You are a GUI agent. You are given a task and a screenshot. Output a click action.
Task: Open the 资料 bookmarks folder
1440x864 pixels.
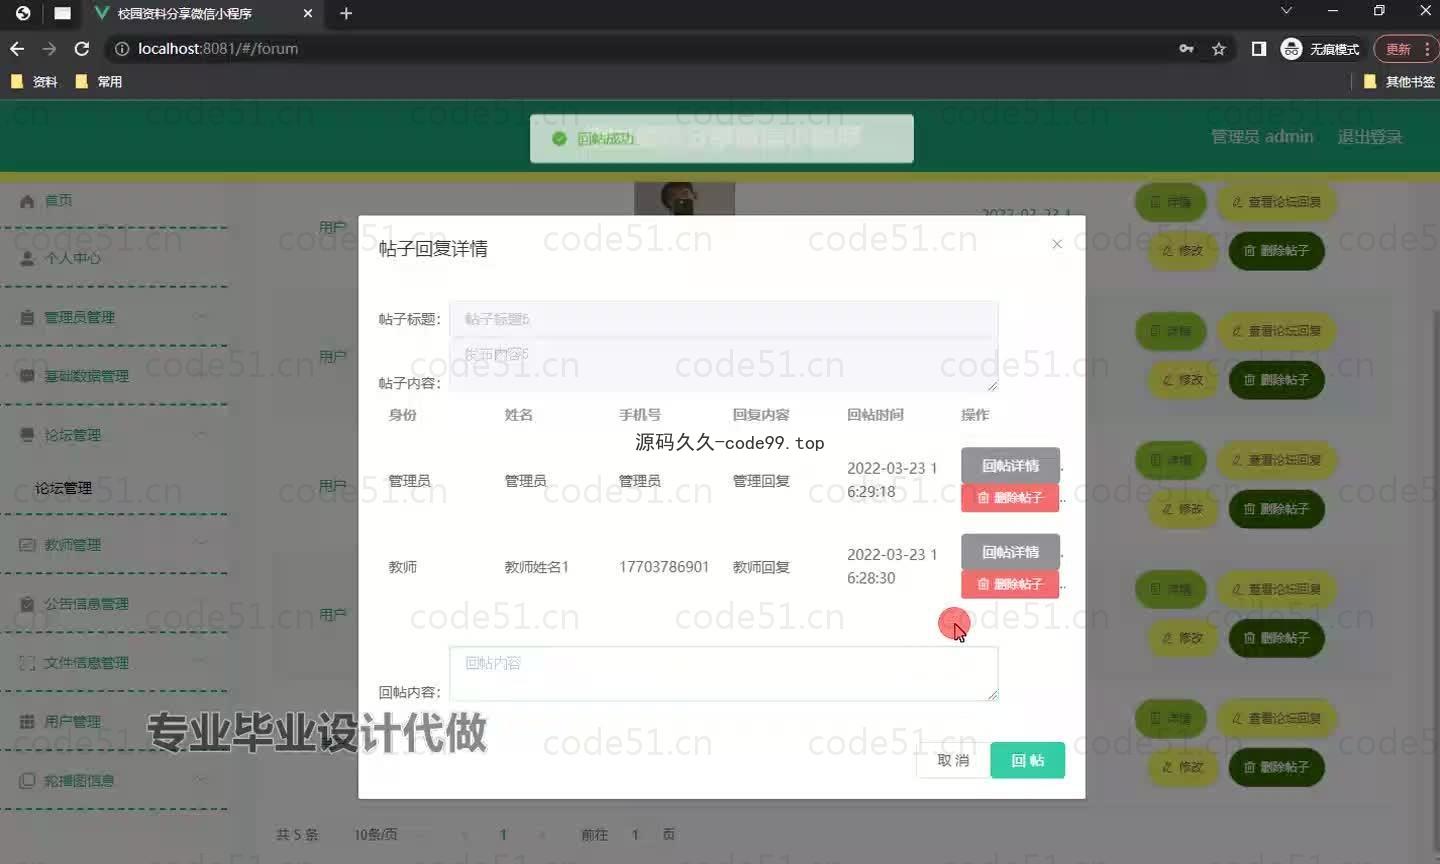34,82
